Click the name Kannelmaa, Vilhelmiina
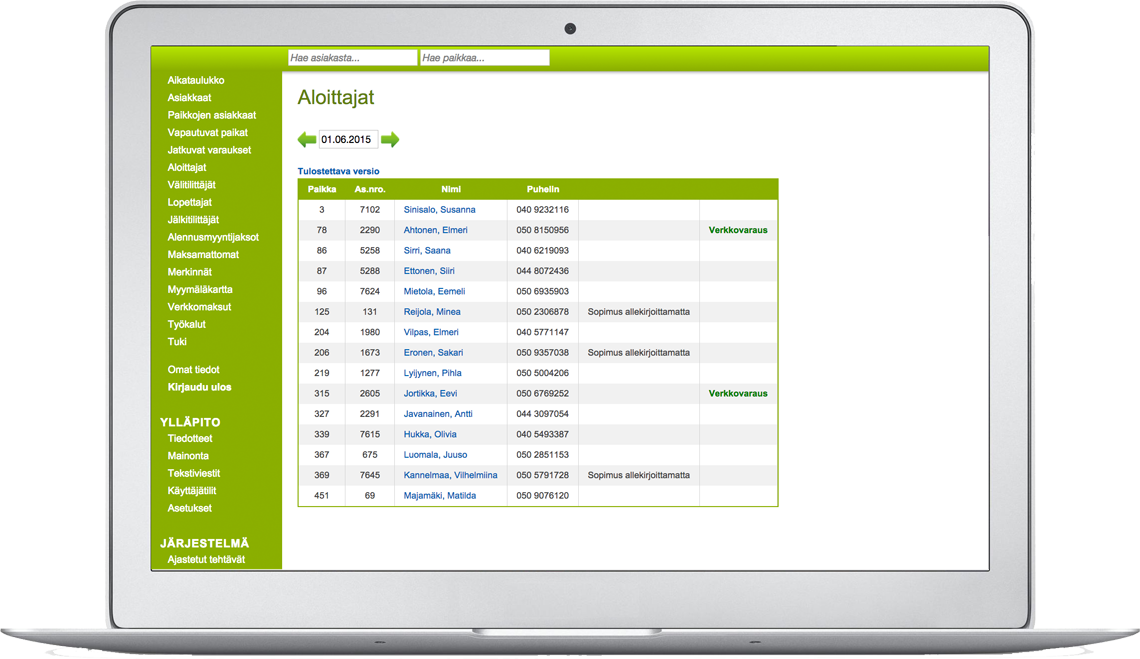 (x=450, y=475)
